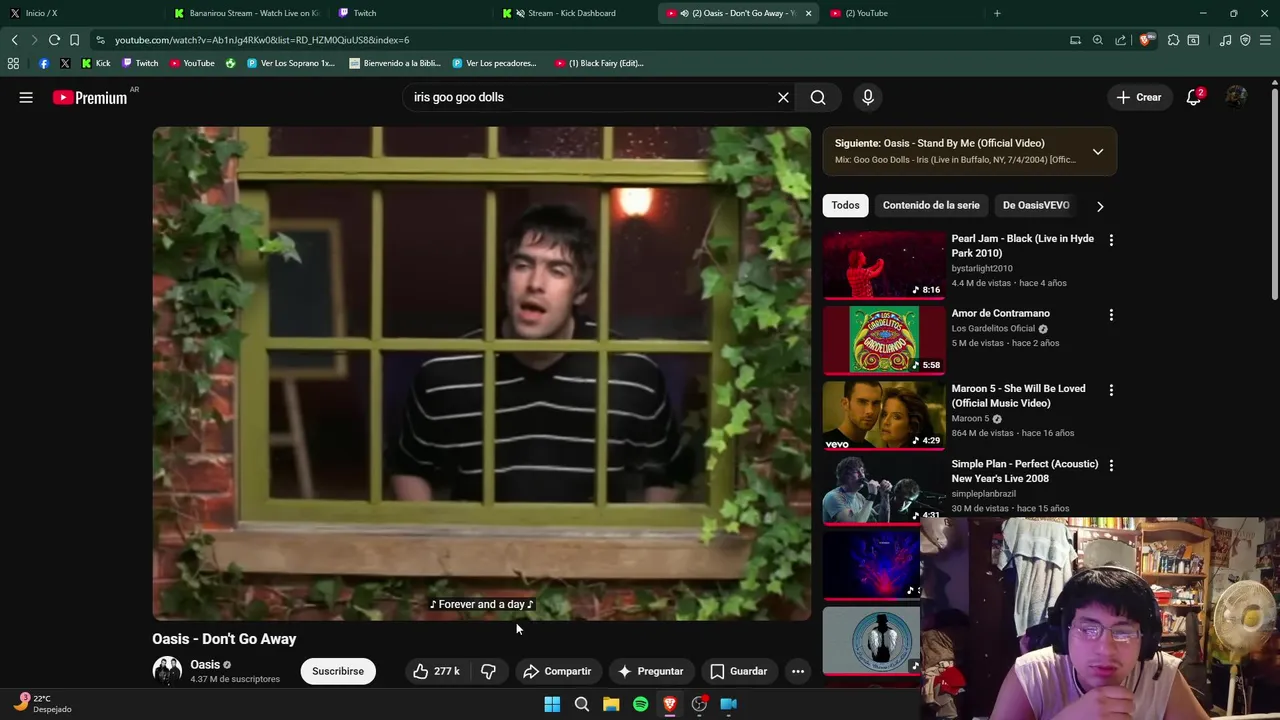This screenshot has height=720, width=1280.
Task: Show more filter chips with the arrow
Action: 1100,206
